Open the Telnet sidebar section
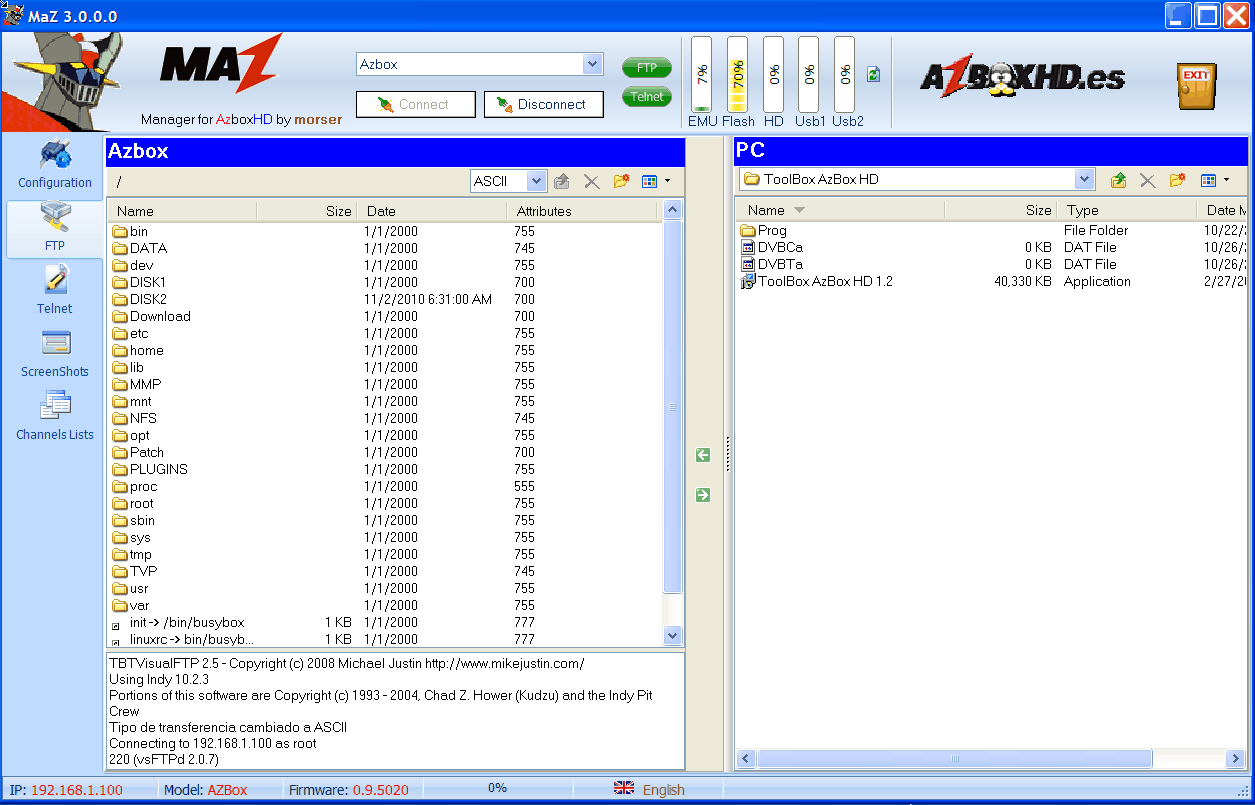The height and width of the screenshot is (805, 1255). 55,291
